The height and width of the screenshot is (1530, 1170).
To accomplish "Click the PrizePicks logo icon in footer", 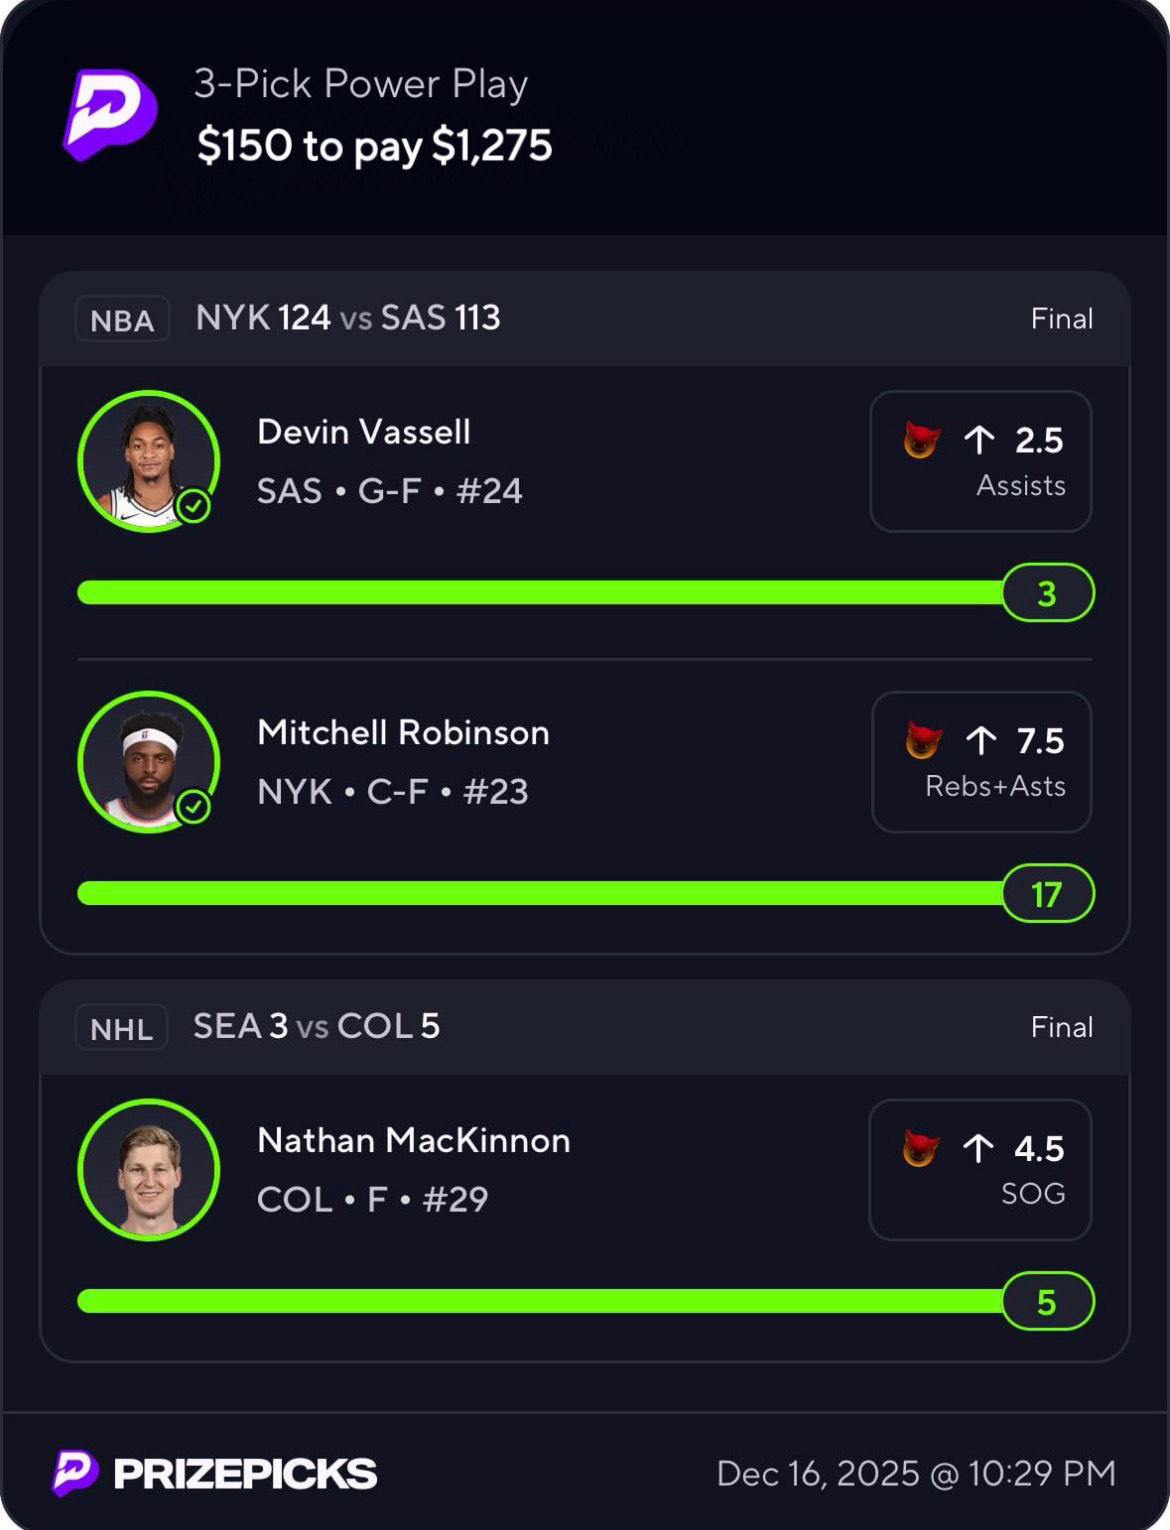I will point(75,1473).
